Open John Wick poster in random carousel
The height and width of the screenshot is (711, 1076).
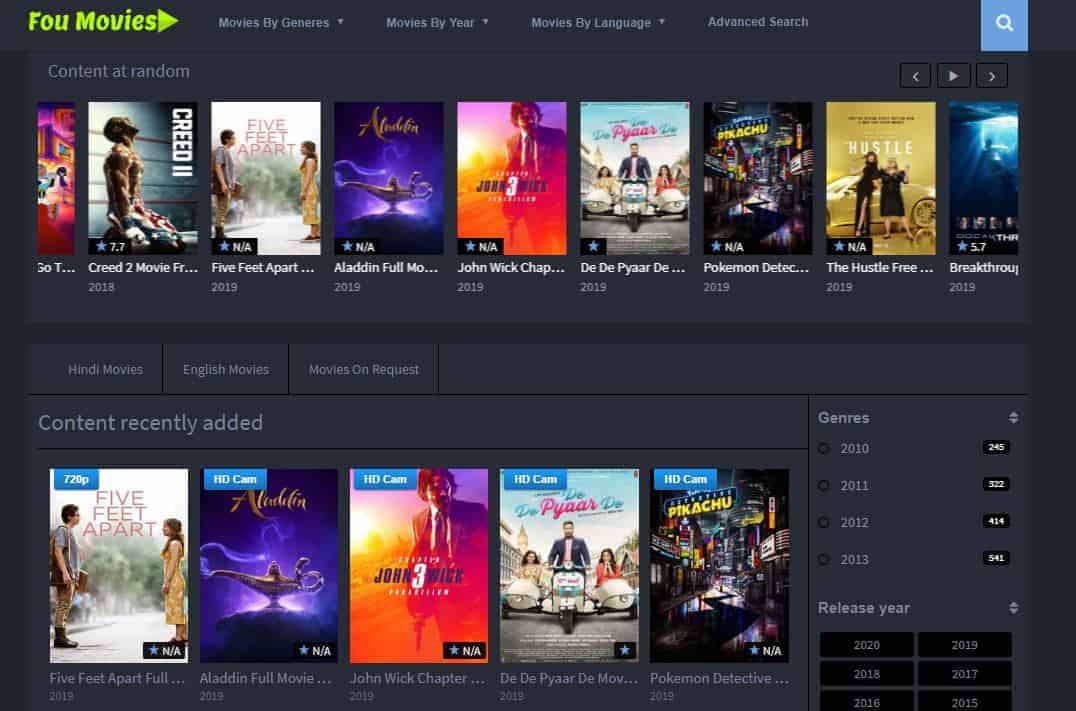[512, 178]
